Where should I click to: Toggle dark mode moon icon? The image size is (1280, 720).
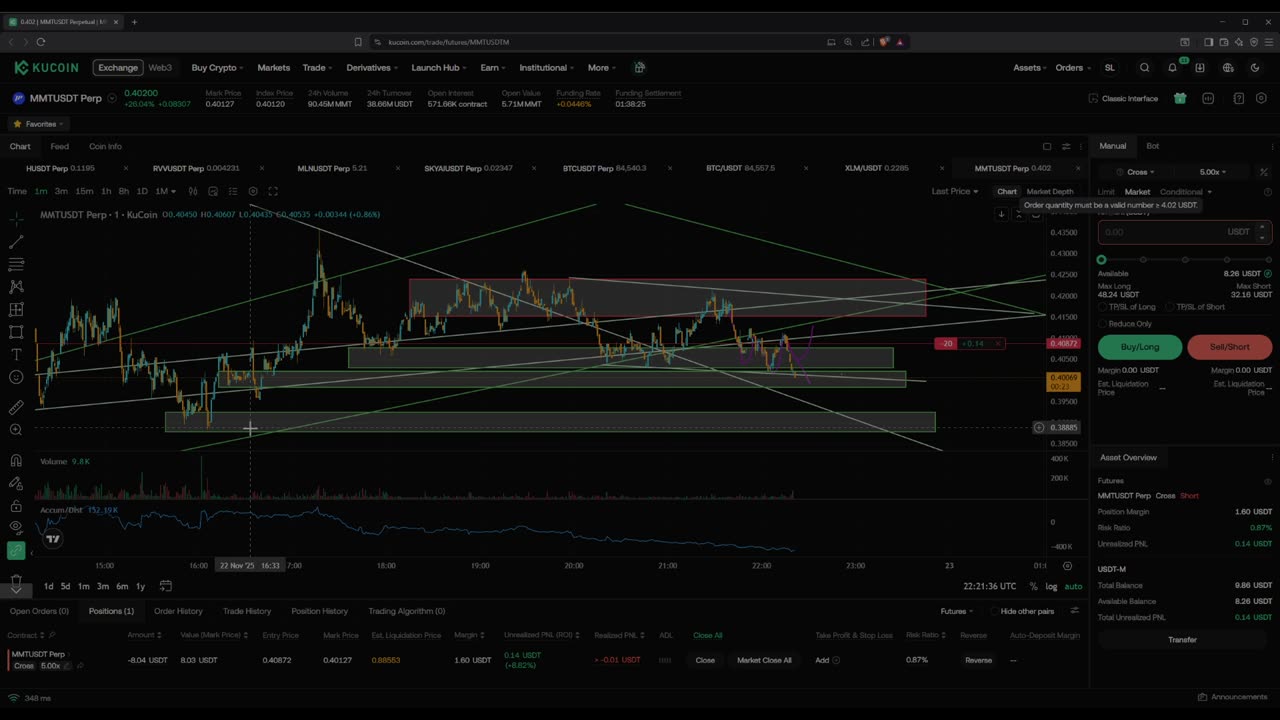[1256, 68]
